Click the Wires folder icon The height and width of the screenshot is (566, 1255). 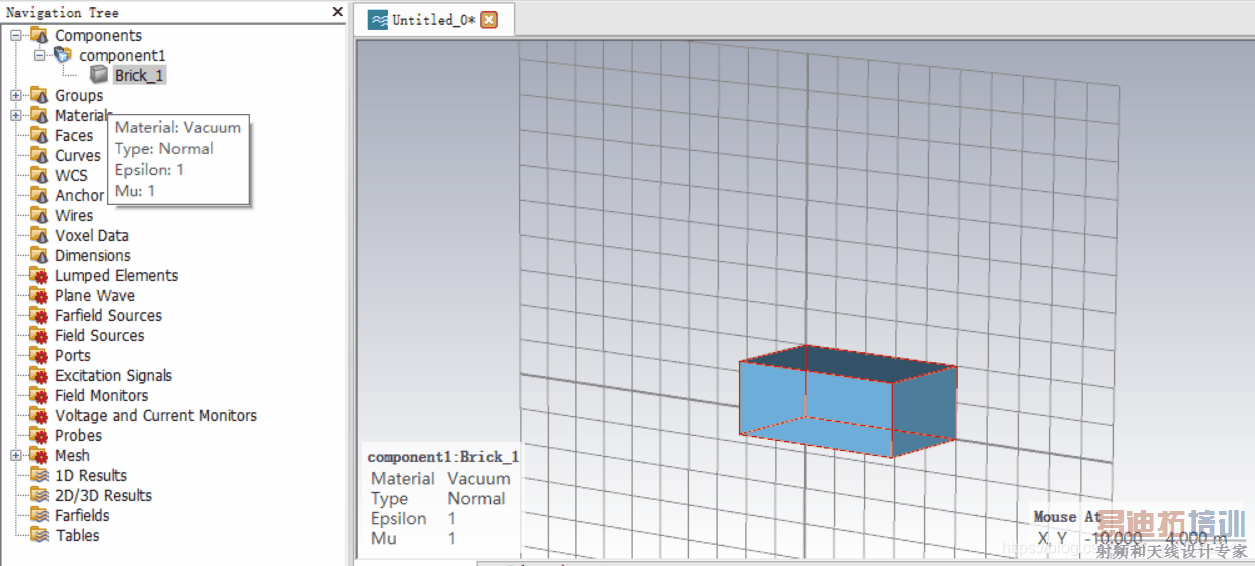coord(39,215)
